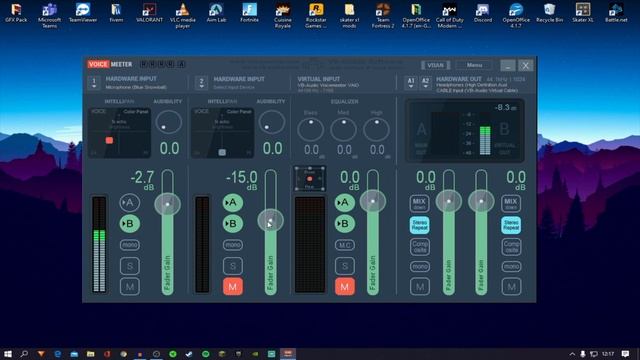Toggle bus B on Virtual Input
This screenshot has height=360, width=640.
pos(345,224)
